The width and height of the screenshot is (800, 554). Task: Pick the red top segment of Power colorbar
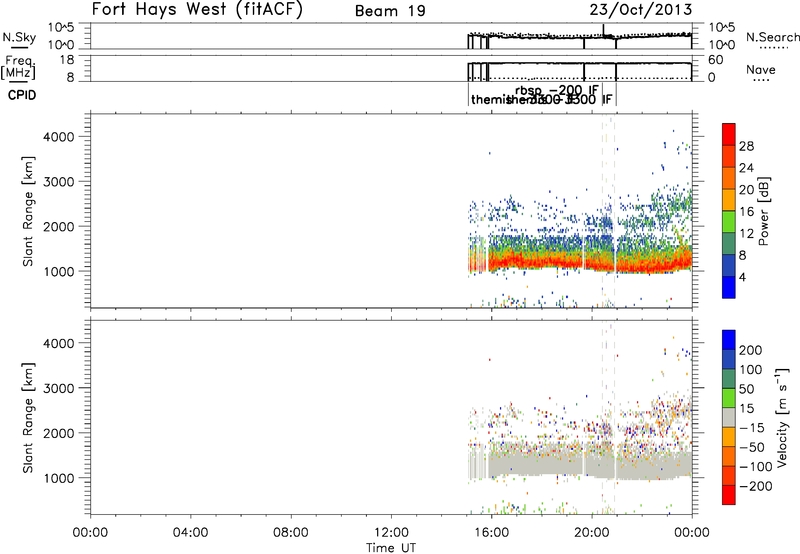tap(729, 135)
